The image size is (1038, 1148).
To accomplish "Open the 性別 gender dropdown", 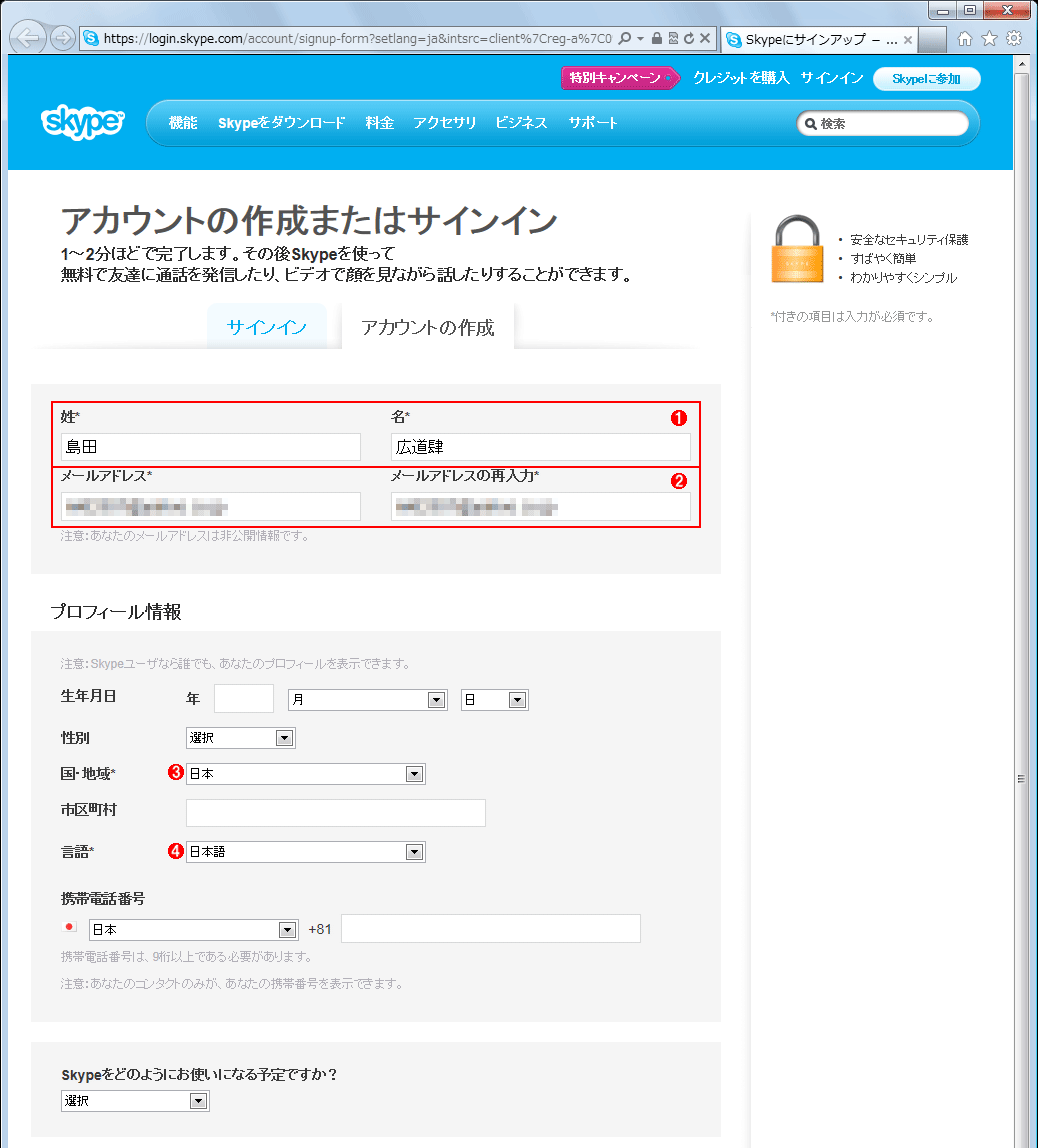I will 241,738.
